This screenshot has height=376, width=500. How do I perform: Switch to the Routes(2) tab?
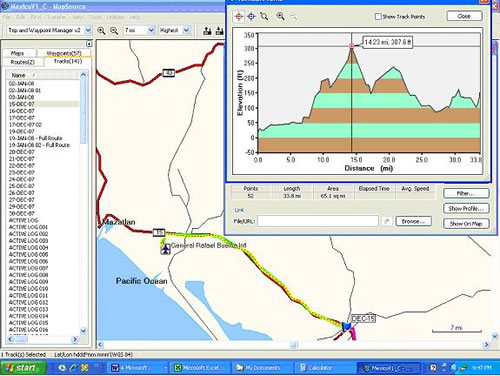[23, 62]
